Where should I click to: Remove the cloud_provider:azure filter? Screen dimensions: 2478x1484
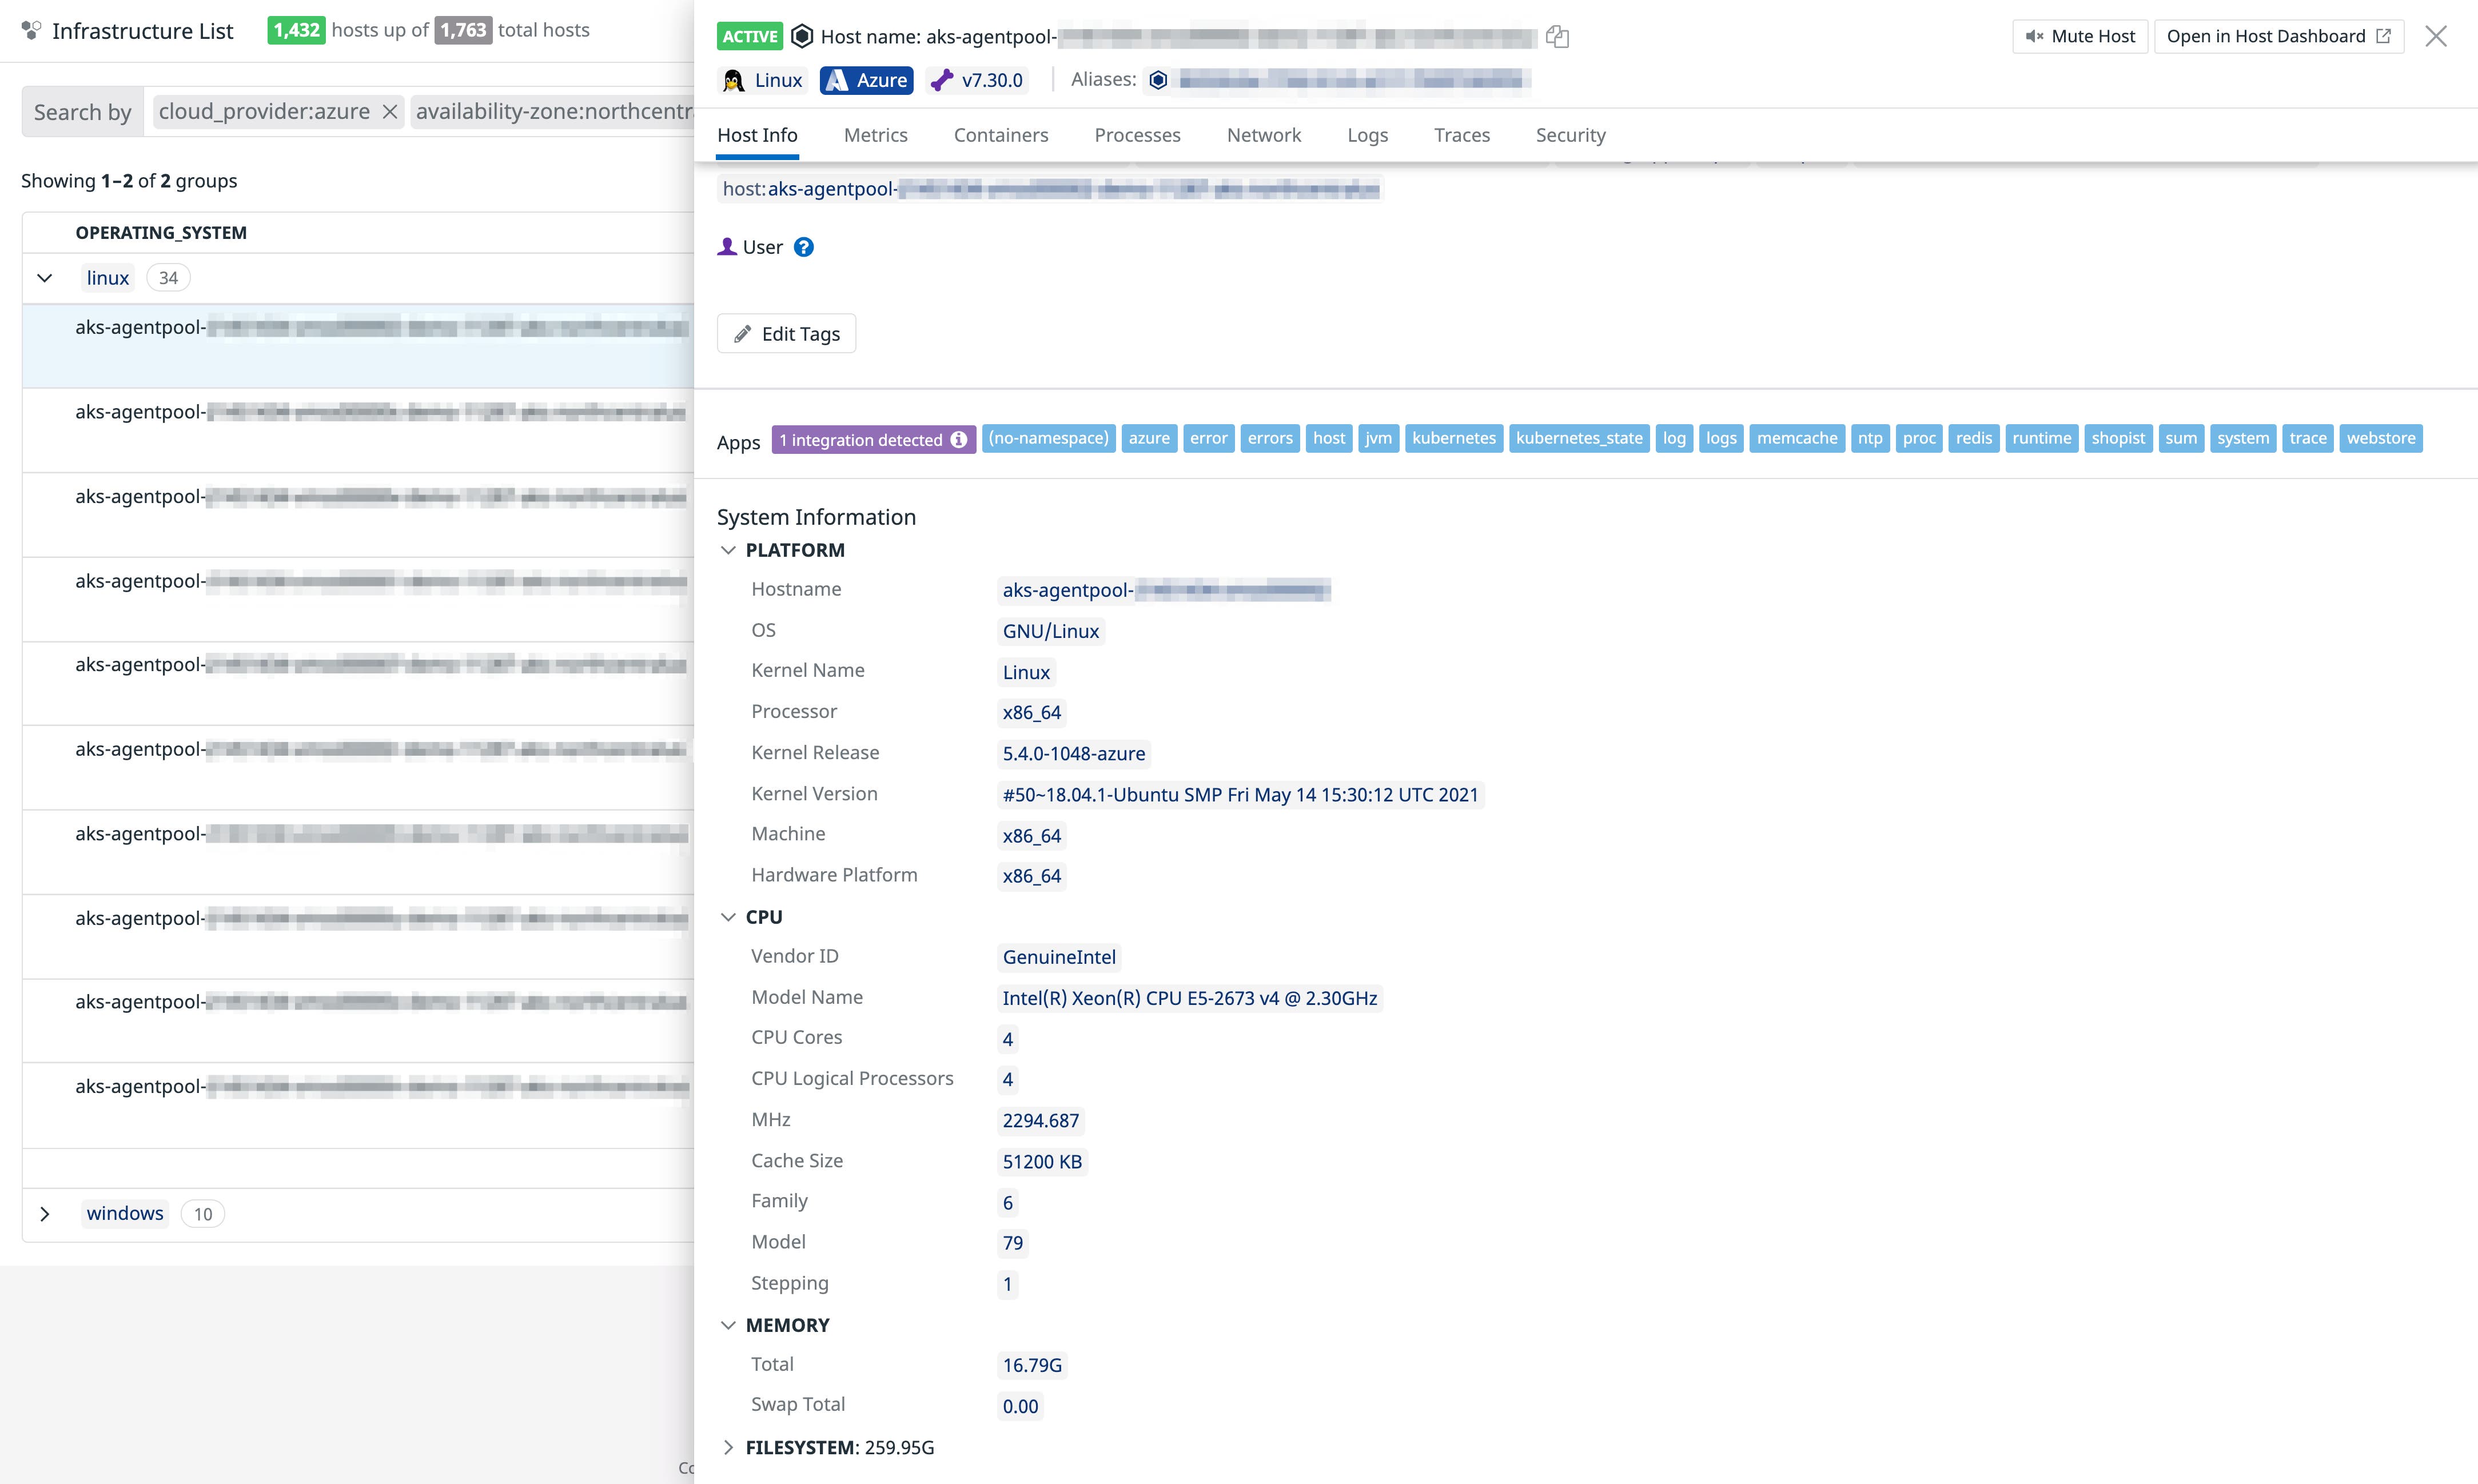[x=389, y=112]
